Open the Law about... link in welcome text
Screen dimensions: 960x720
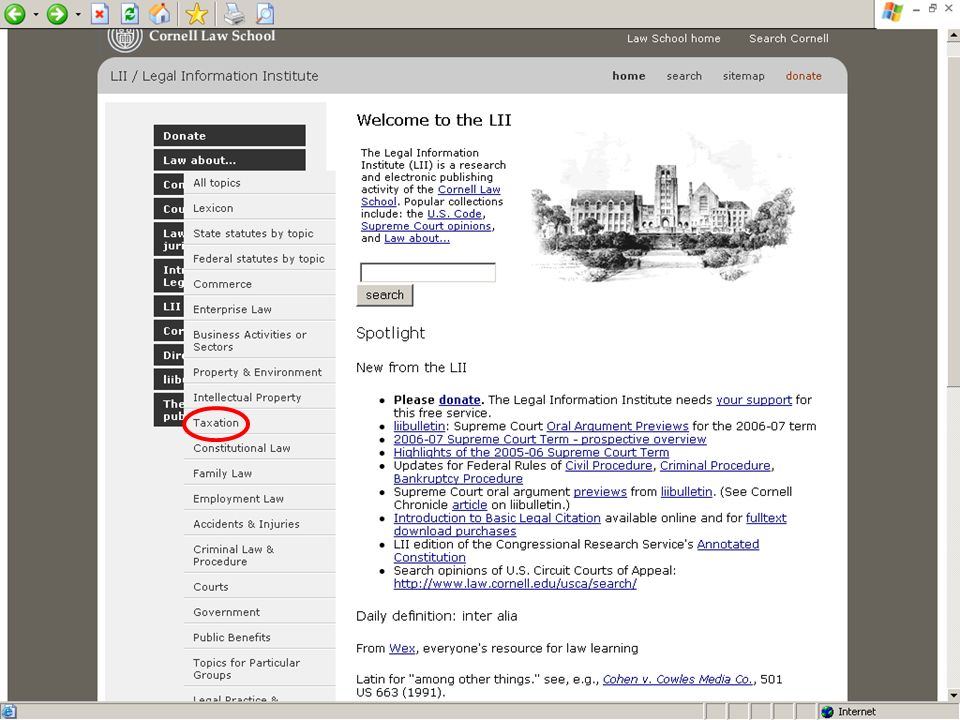[416, 238]
